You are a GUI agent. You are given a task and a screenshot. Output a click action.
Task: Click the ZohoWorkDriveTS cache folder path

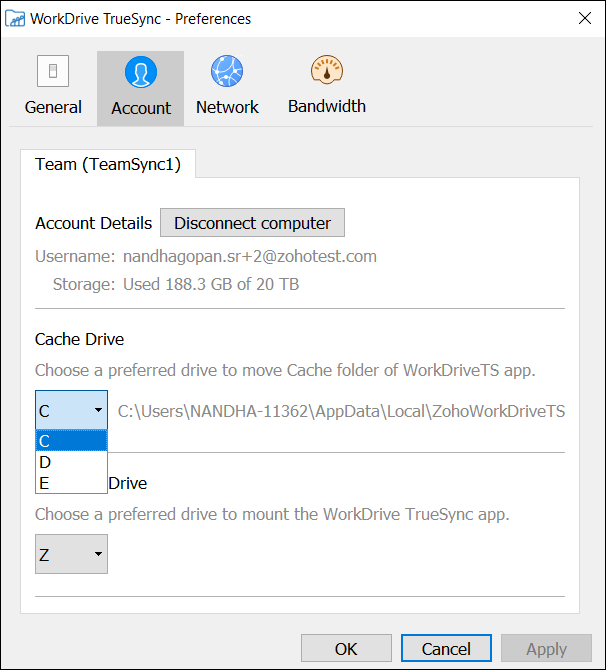[341, 411]
